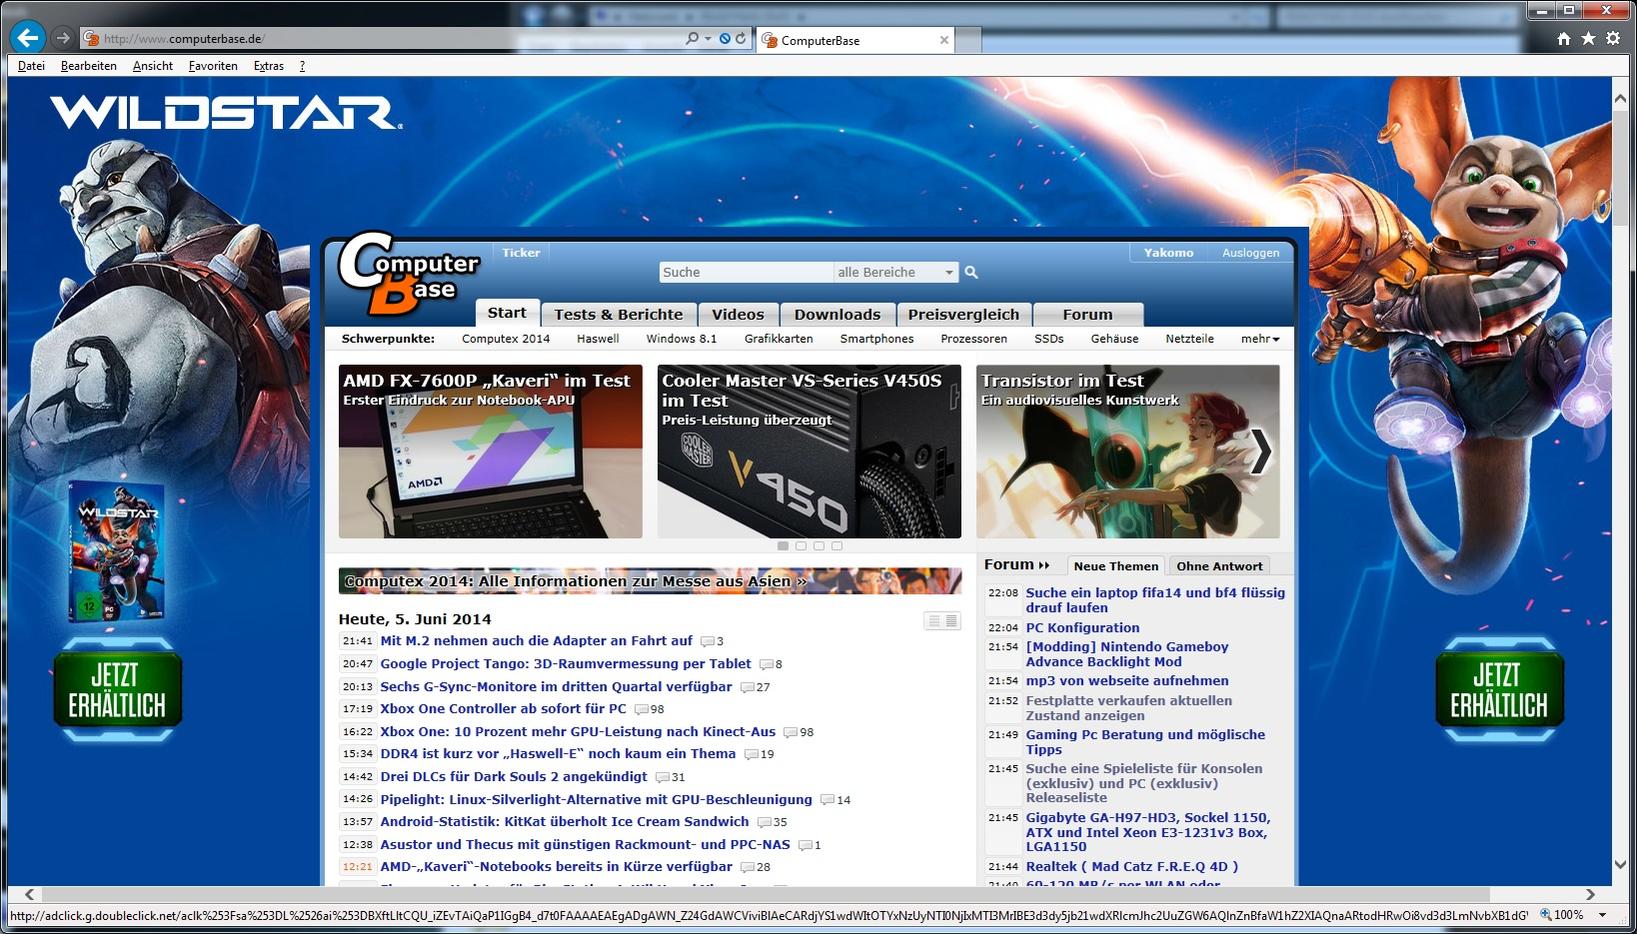1637x934 pixels.
Task: Select the Neue Themen forum tab
Action: (x=1116, y=566)
